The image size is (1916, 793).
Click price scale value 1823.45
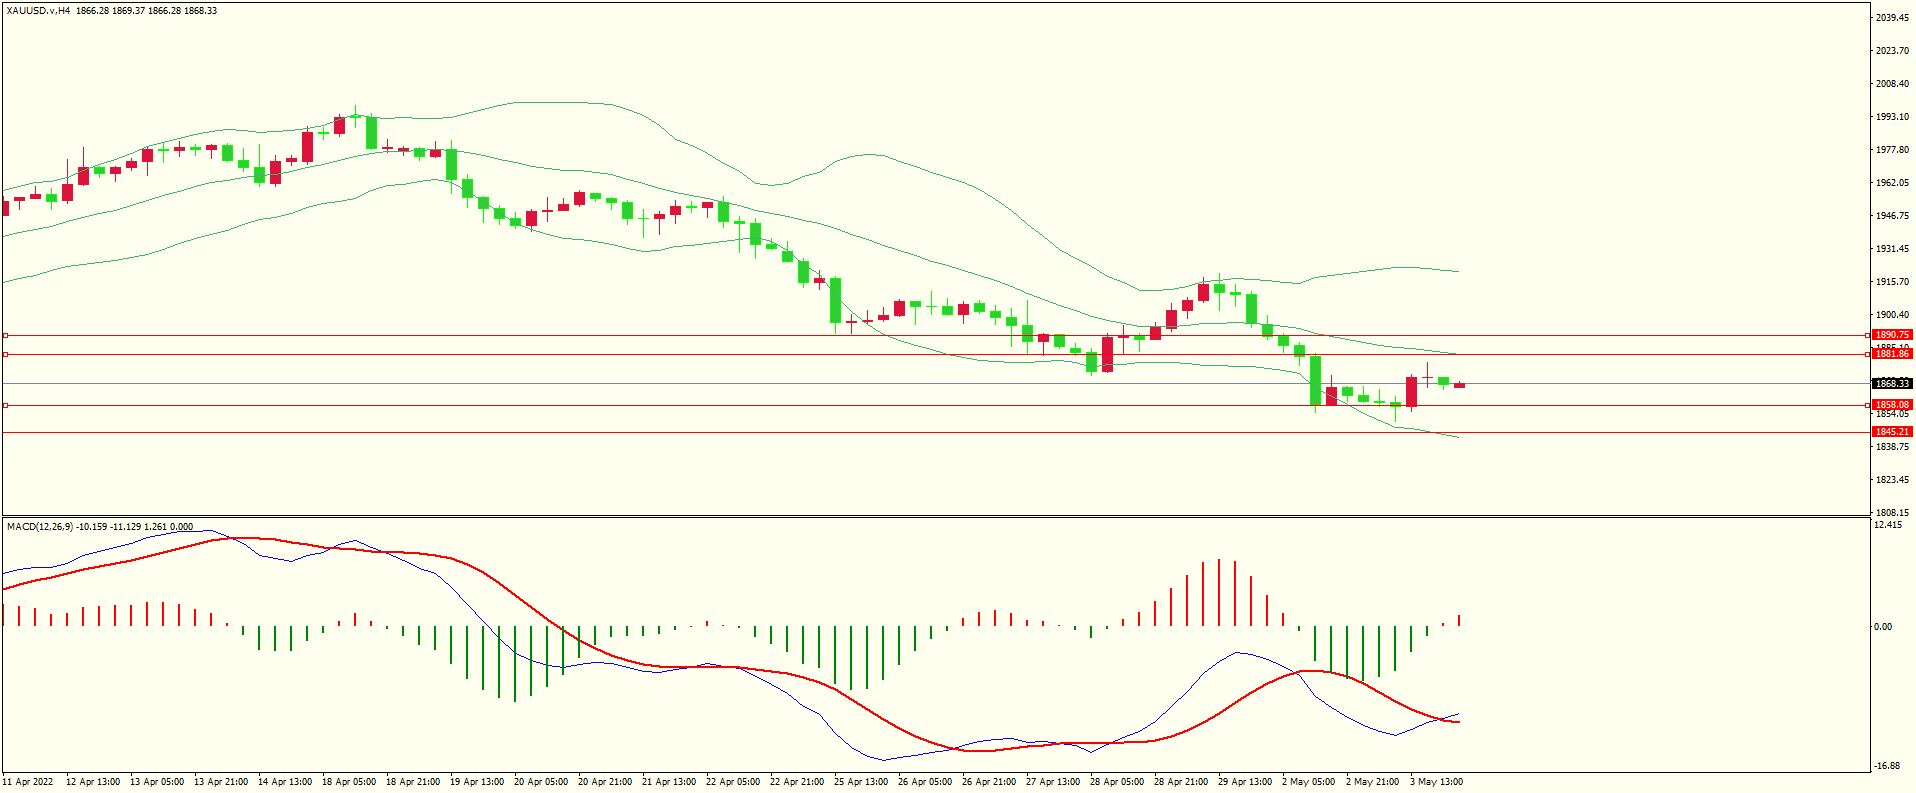tap(1892, 480)
